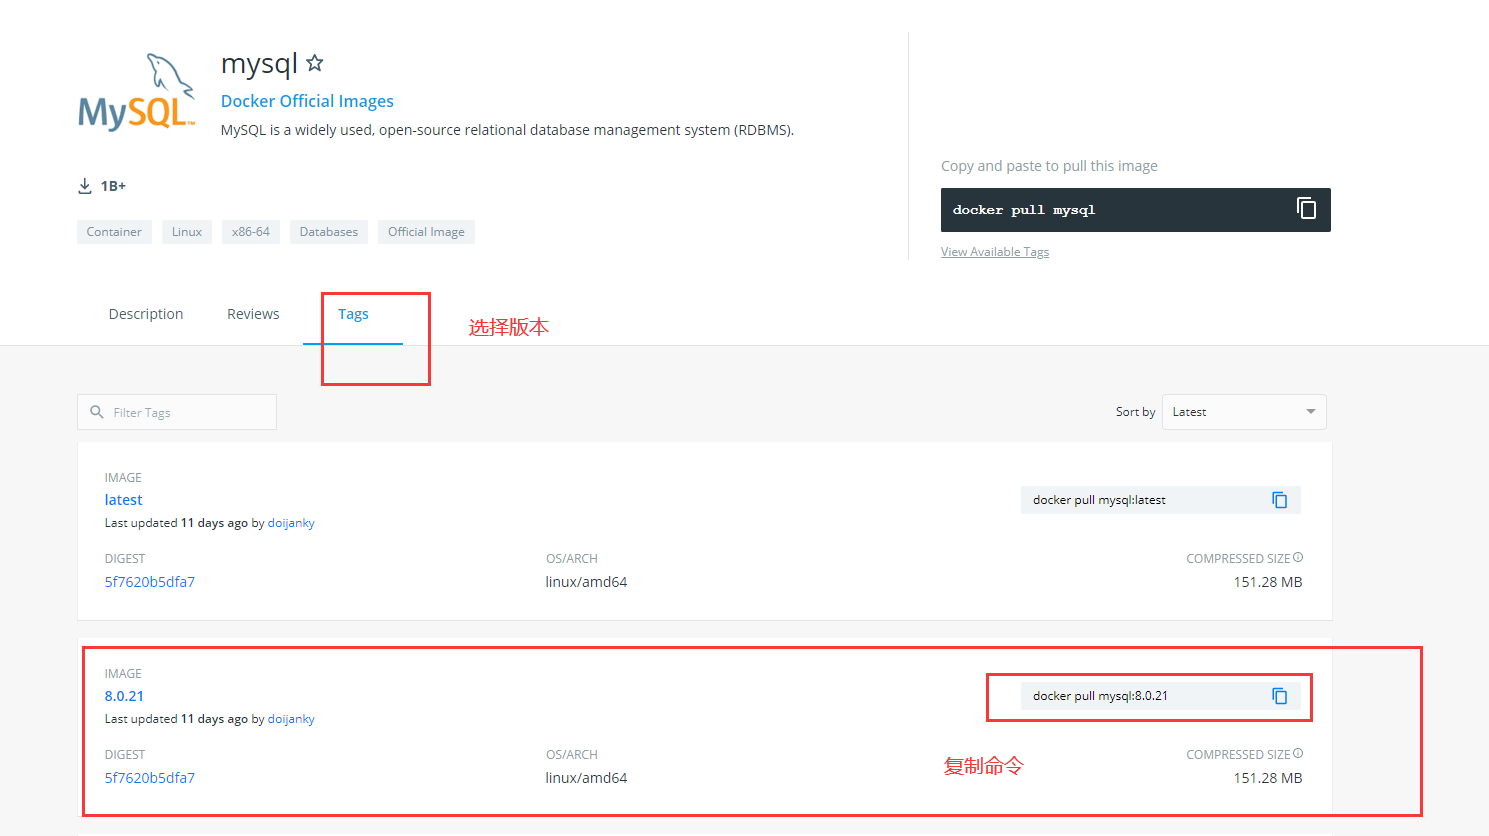
Task: Click 'Copy and paste to pull this image'
Action: click(x=1049, y=166)
